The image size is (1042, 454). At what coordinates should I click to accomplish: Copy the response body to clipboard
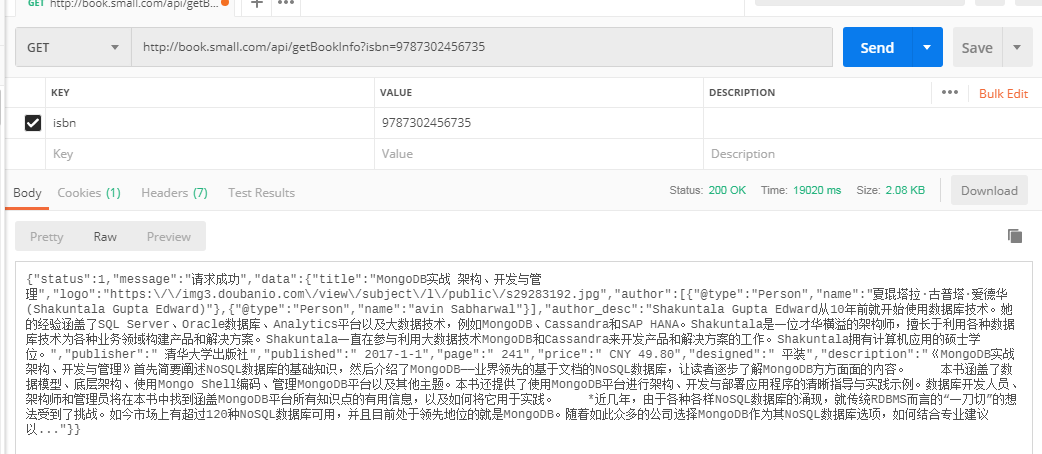pos(1014,235)
